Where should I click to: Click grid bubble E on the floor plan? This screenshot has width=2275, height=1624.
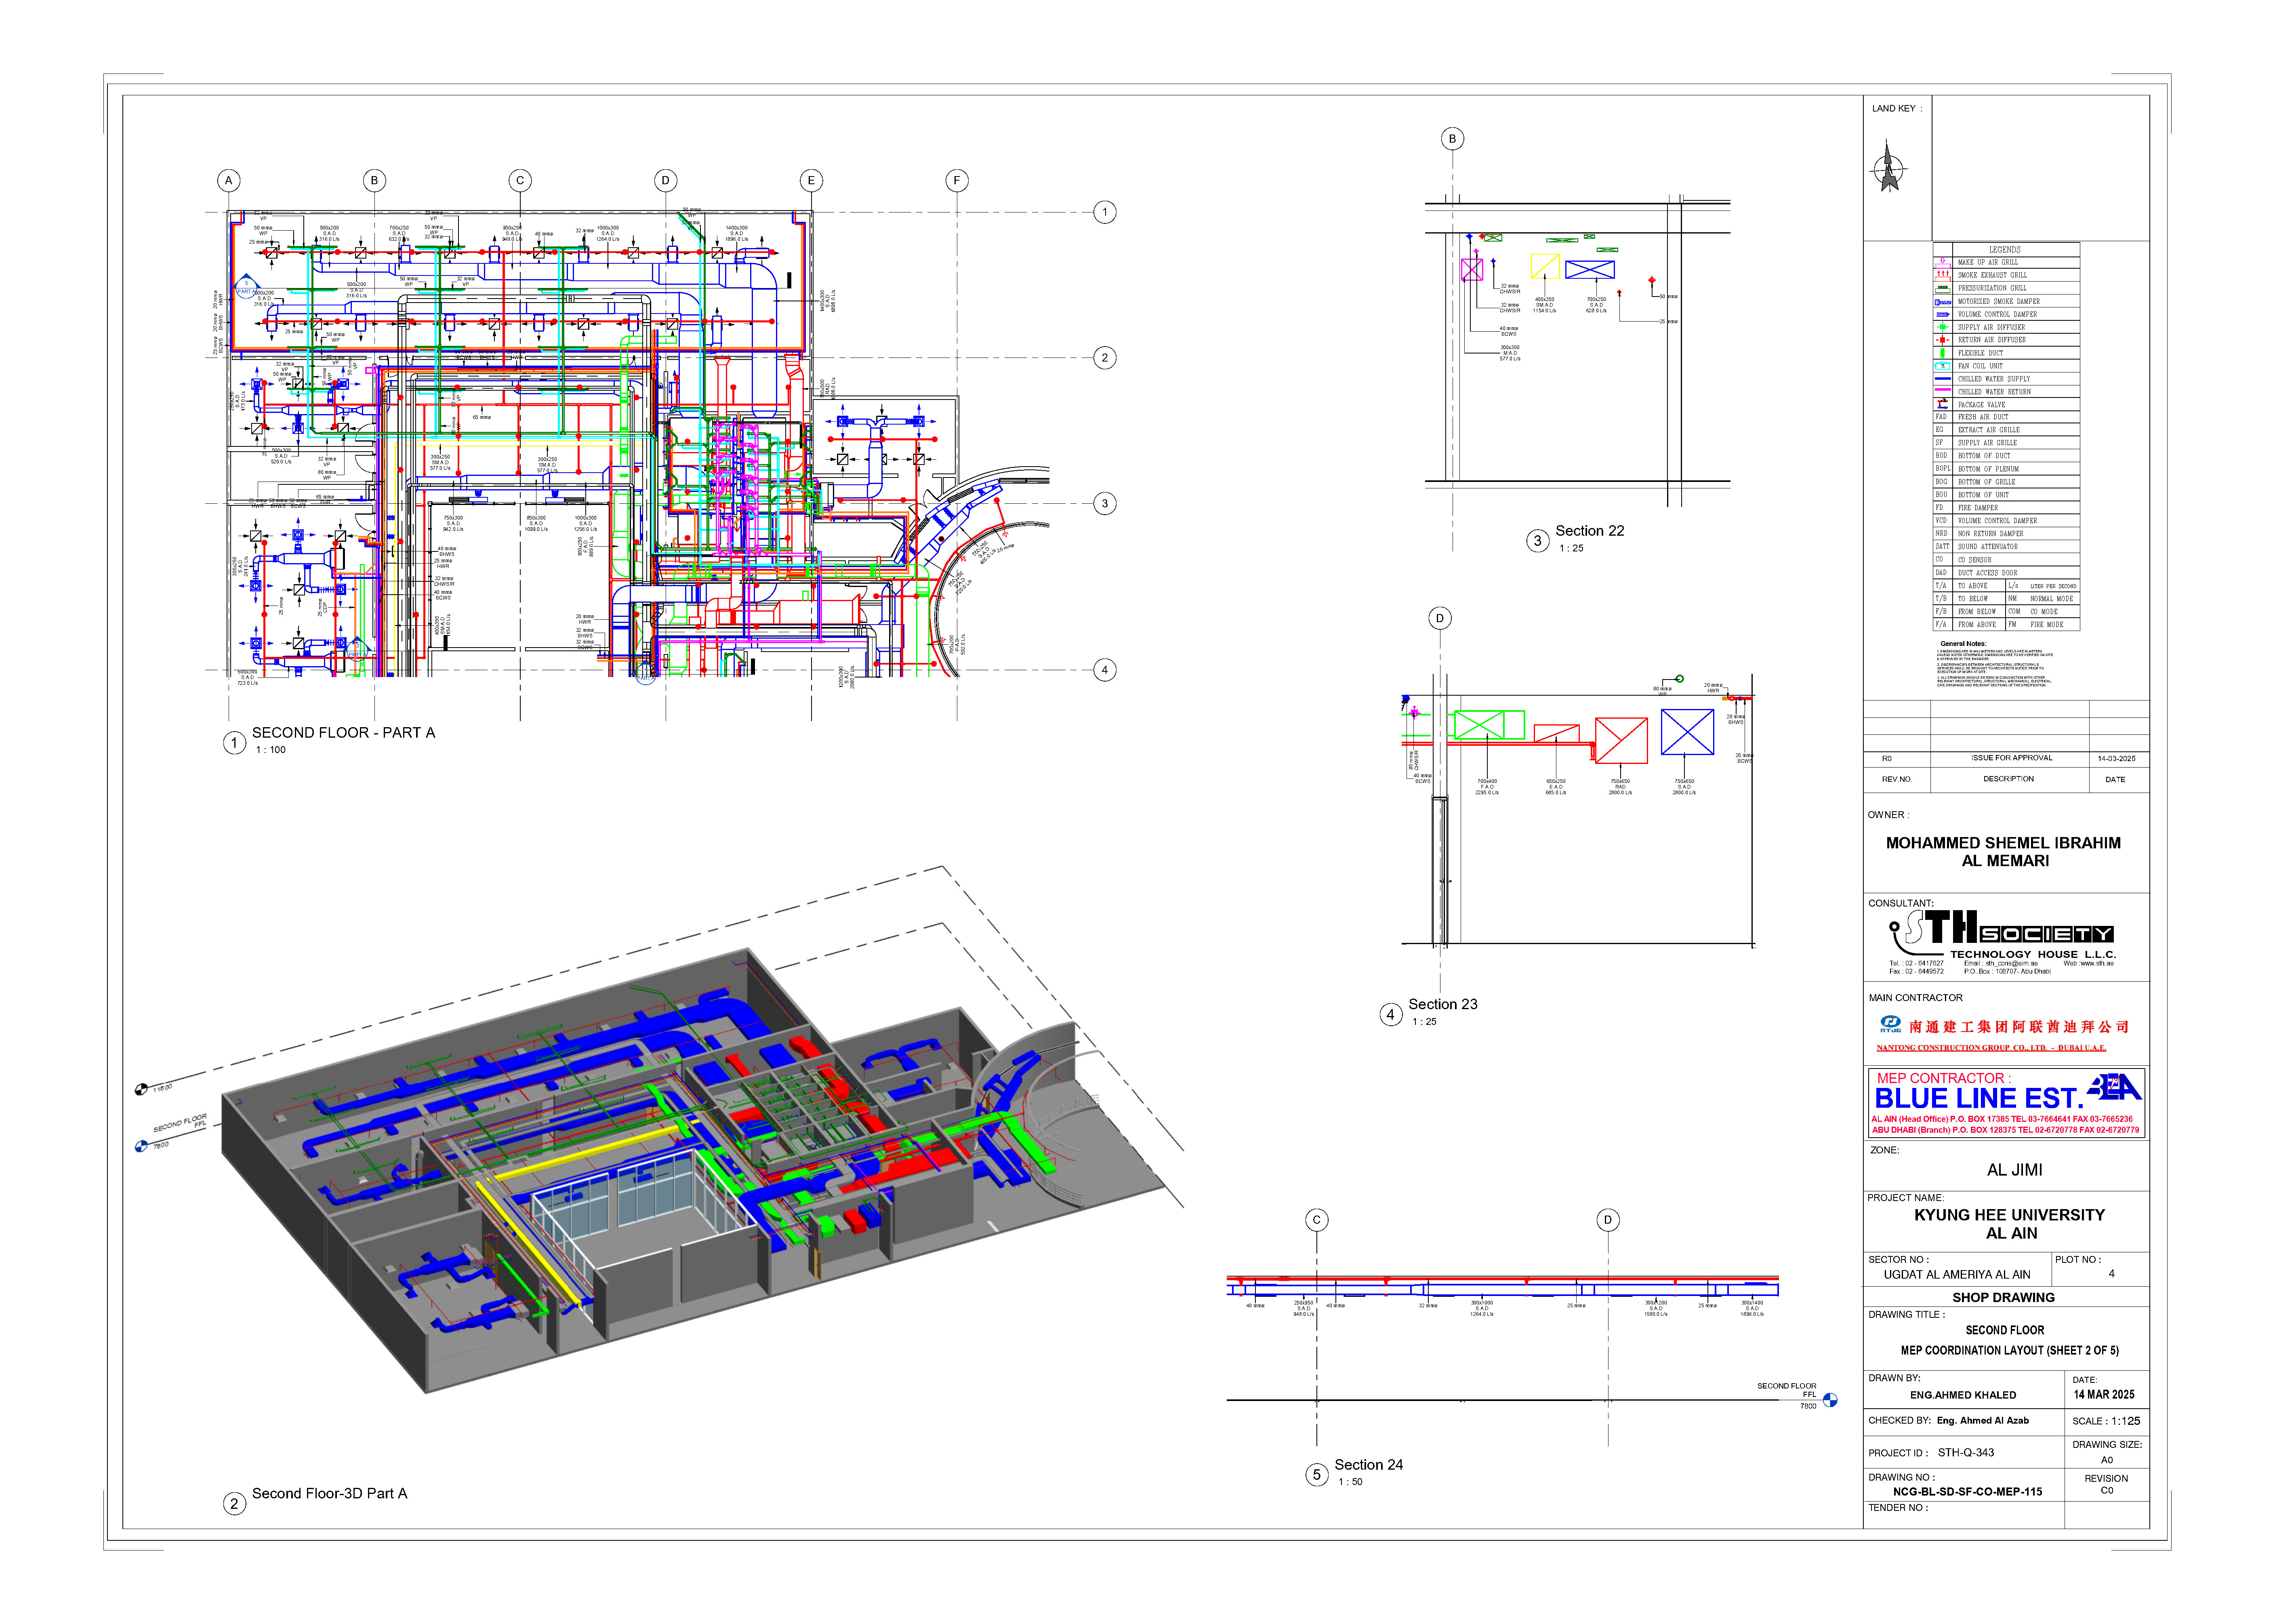tap(811, 181)
